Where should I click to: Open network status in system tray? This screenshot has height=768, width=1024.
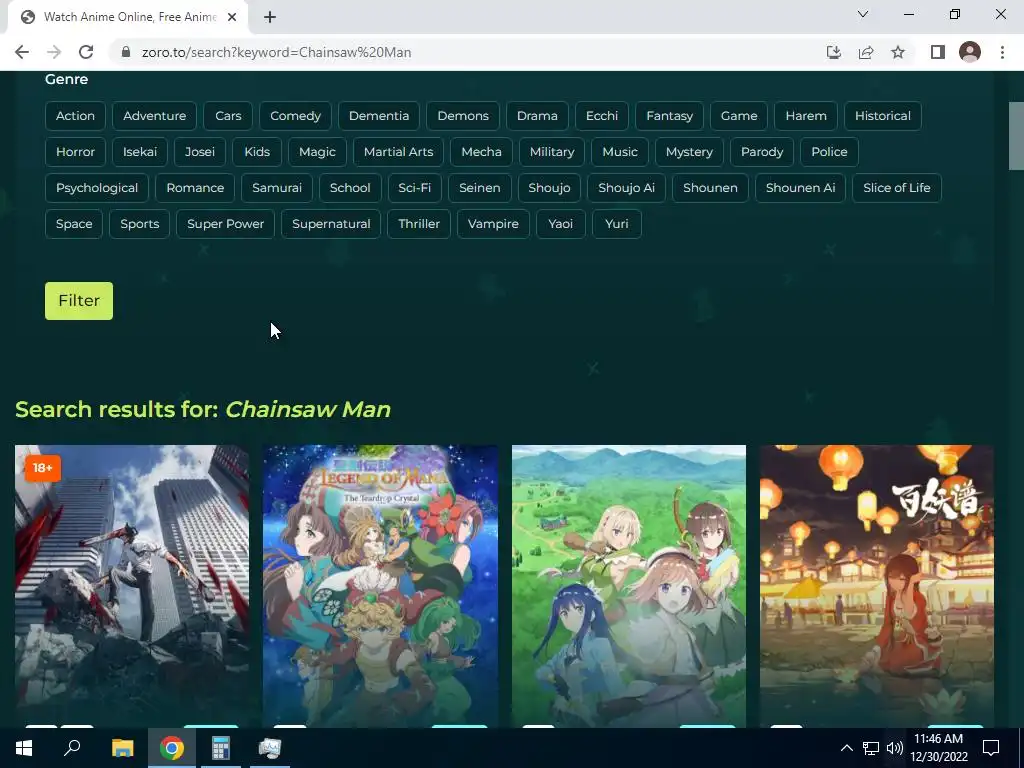click(x=871, y=748)
